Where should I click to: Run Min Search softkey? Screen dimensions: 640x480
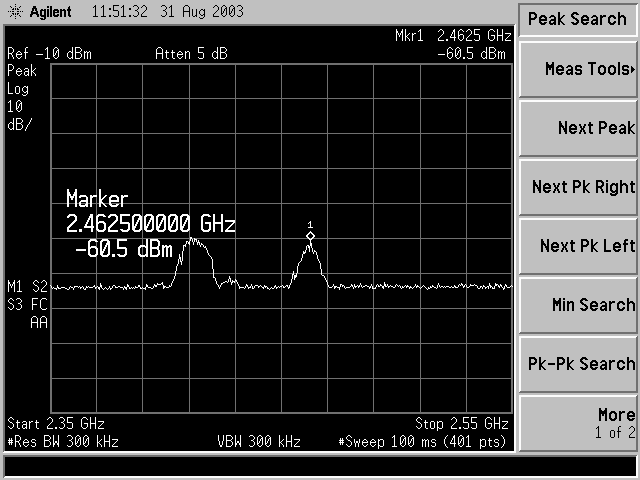tap(578, 305)
